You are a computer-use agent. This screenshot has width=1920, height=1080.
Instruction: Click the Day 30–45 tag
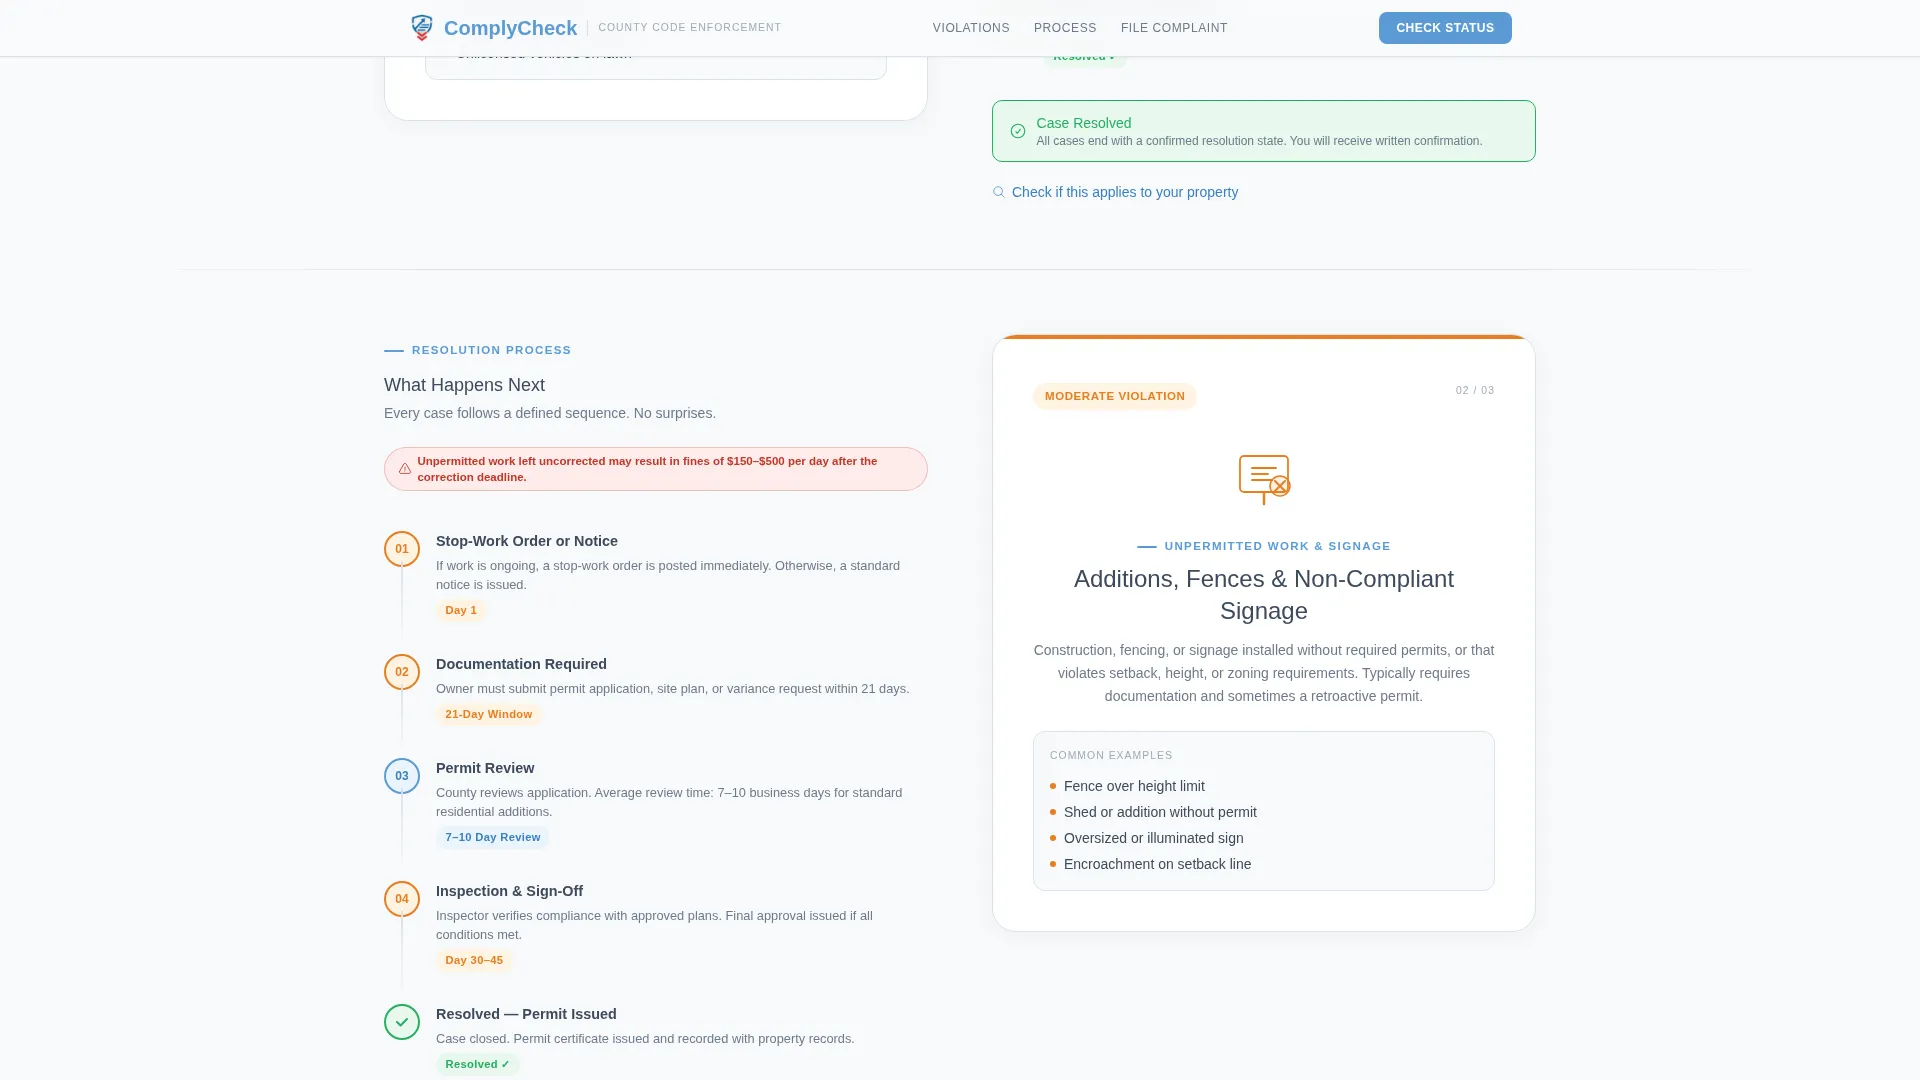[474, 960]
